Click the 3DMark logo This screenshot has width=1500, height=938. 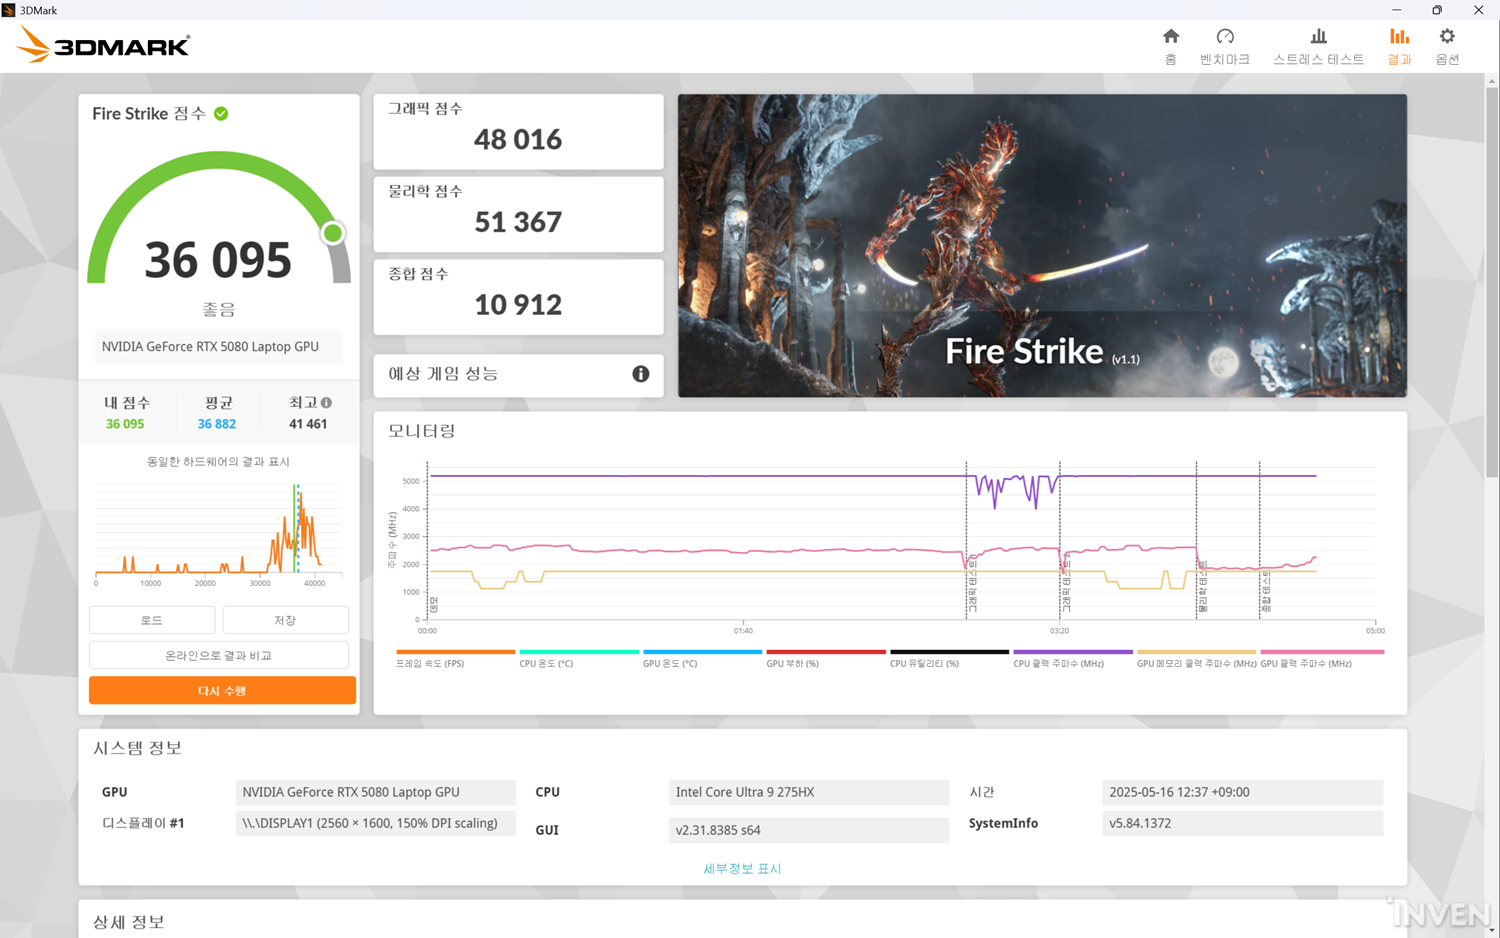pyautogui.click(x=103, y=45)
